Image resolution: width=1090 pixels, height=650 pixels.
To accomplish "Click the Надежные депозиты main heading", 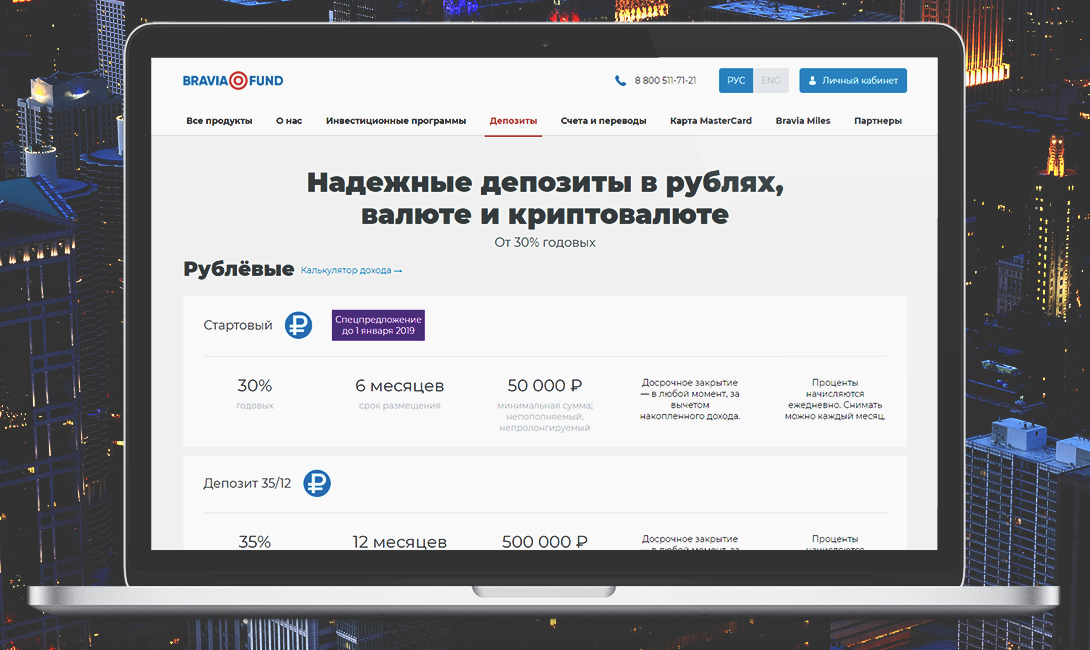I will coord(545,198).
